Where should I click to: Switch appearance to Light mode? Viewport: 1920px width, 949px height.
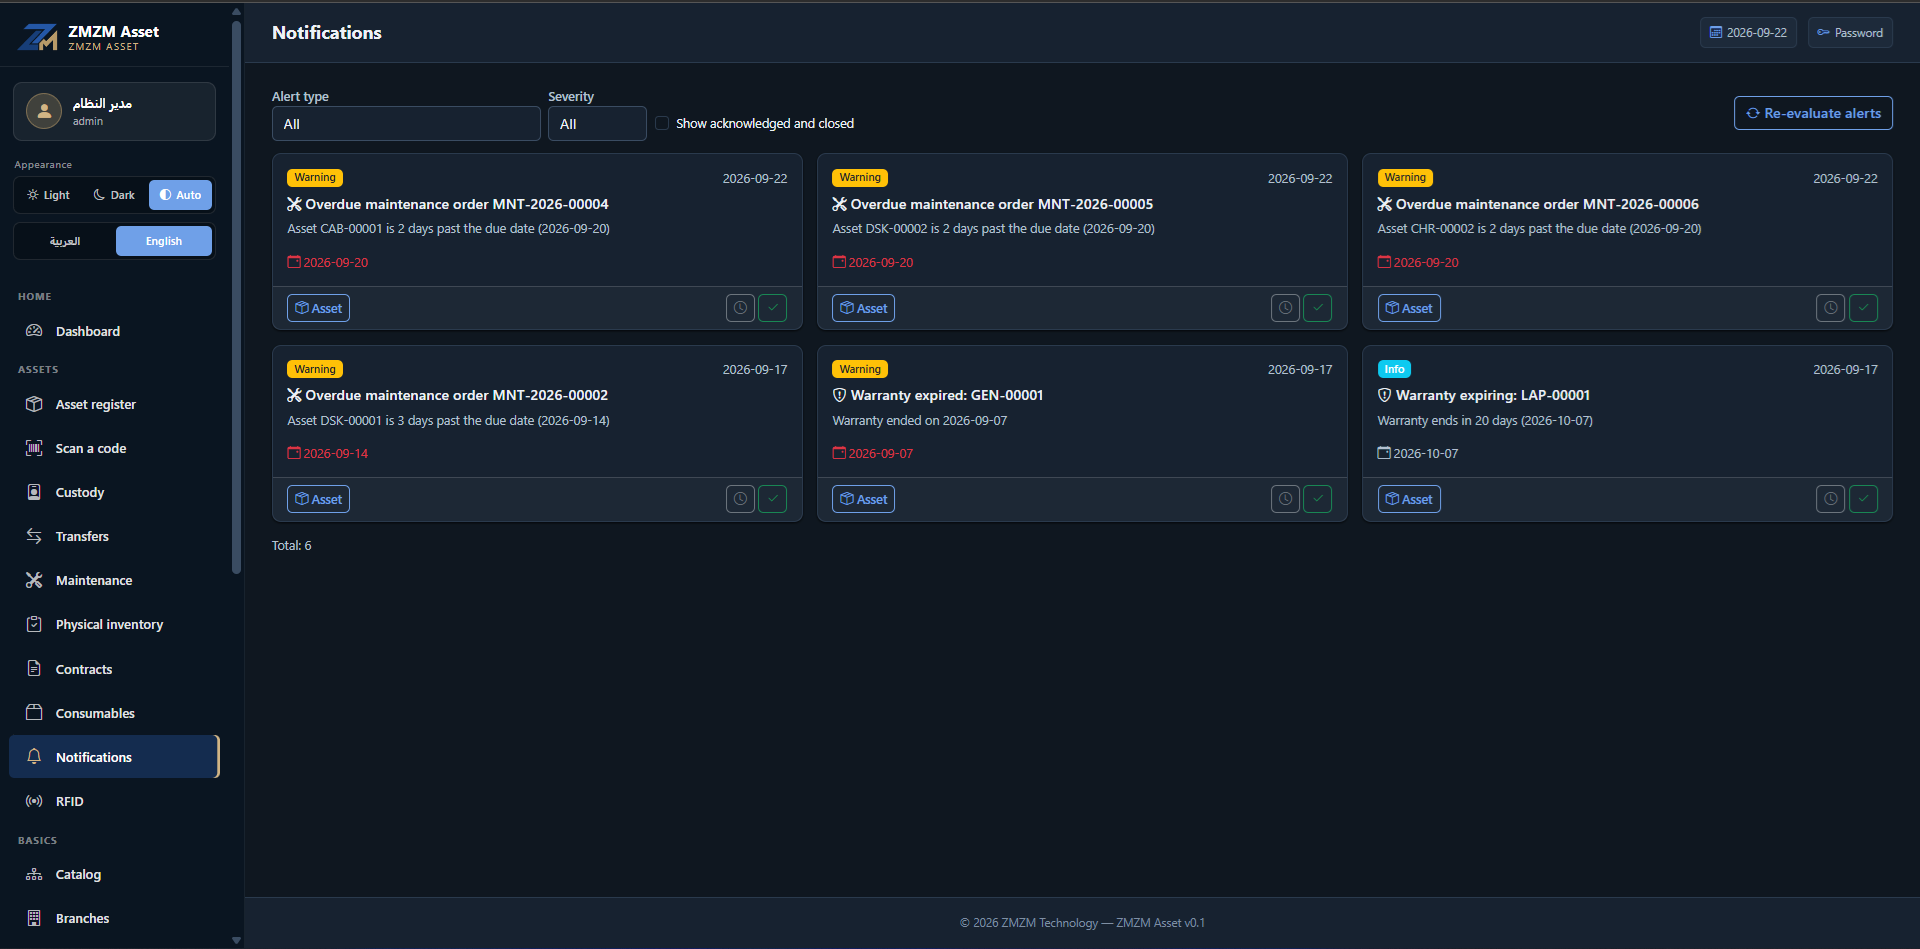click(x=49, y=195)
